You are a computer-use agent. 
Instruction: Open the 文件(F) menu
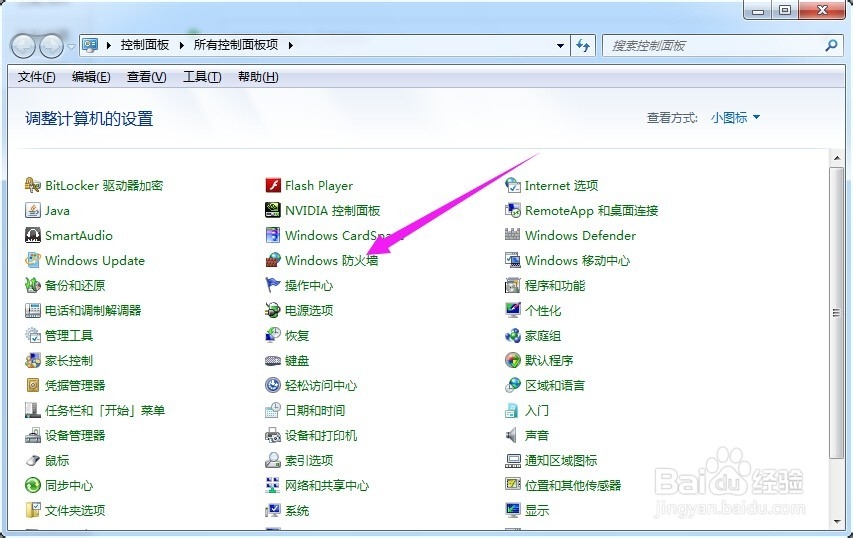point(36,77)
